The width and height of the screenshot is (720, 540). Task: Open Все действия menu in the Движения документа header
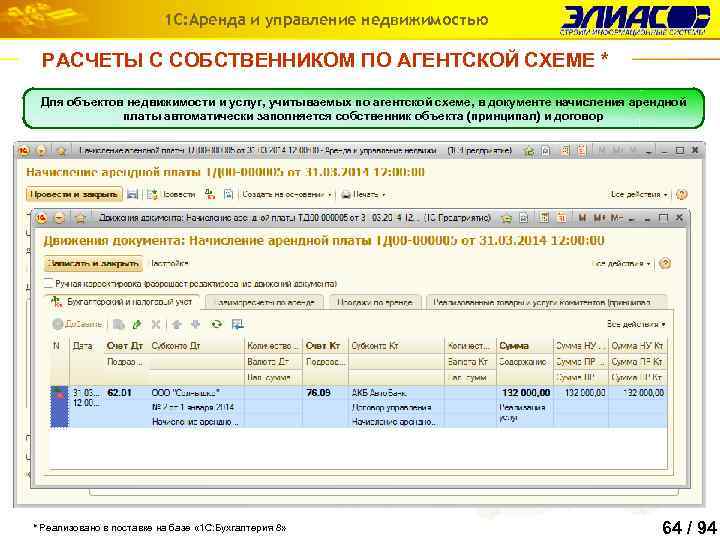pyautogui.click(x=622, y=264)
